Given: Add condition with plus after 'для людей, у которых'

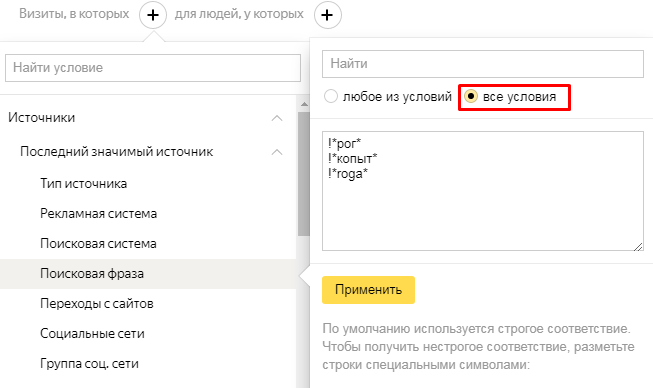Looking at the screenshot, I should coord(328,15).
